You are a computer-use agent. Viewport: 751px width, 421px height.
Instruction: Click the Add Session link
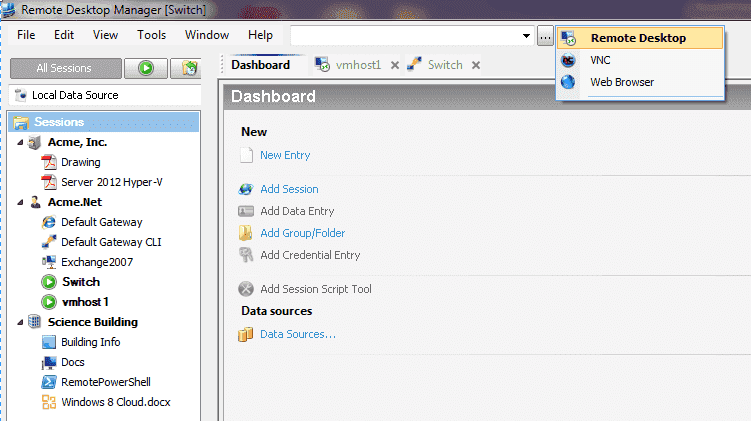click(x=289, y=189)
